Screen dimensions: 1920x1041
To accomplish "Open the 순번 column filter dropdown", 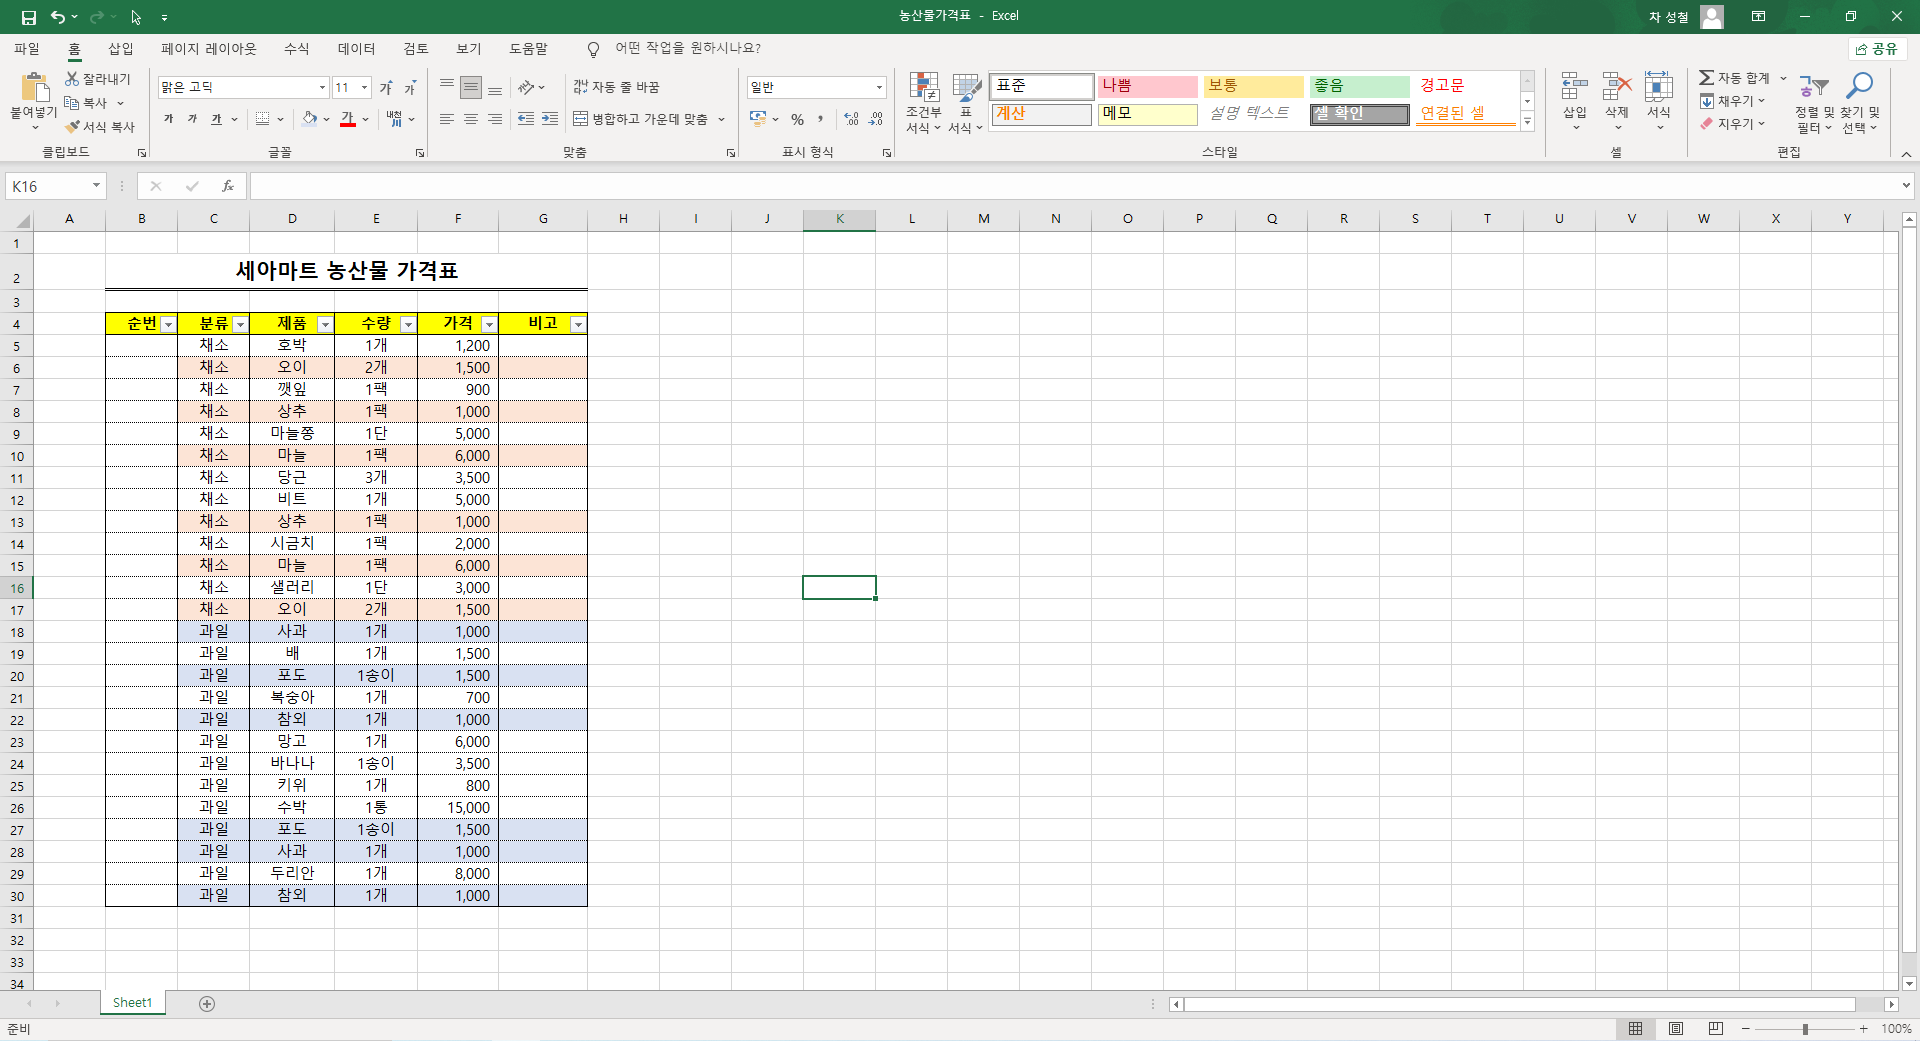I will (169, 325).
